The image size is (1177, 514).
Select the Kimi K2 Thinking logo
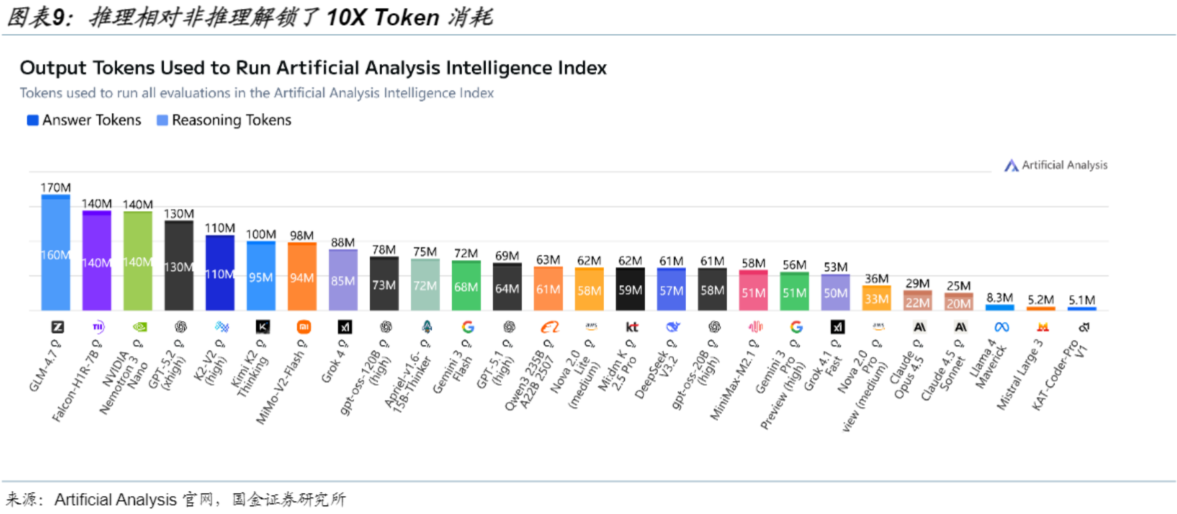[262, 327]
